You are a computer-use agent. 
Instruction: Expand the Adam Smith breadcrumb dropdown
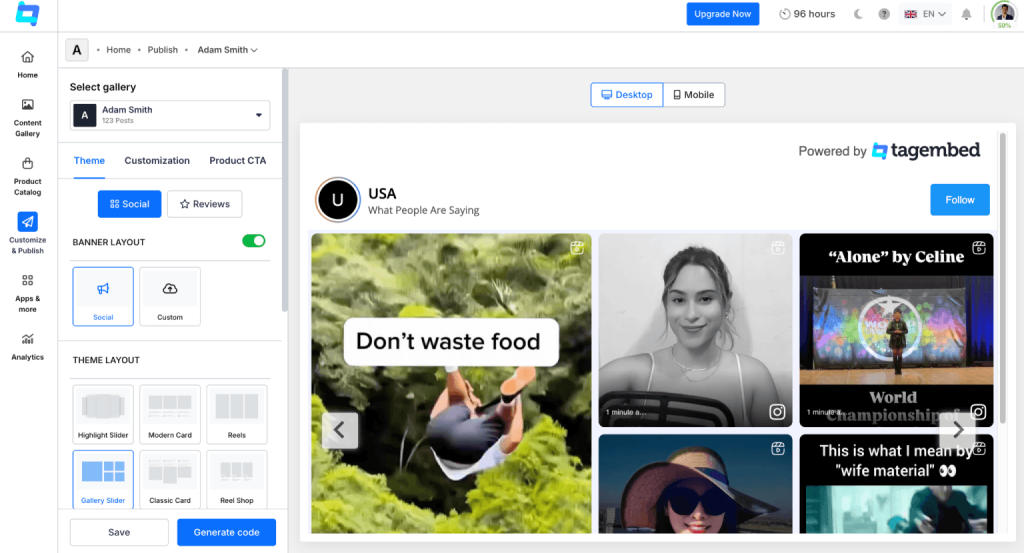pyautogui.click(x=227, y=50)
